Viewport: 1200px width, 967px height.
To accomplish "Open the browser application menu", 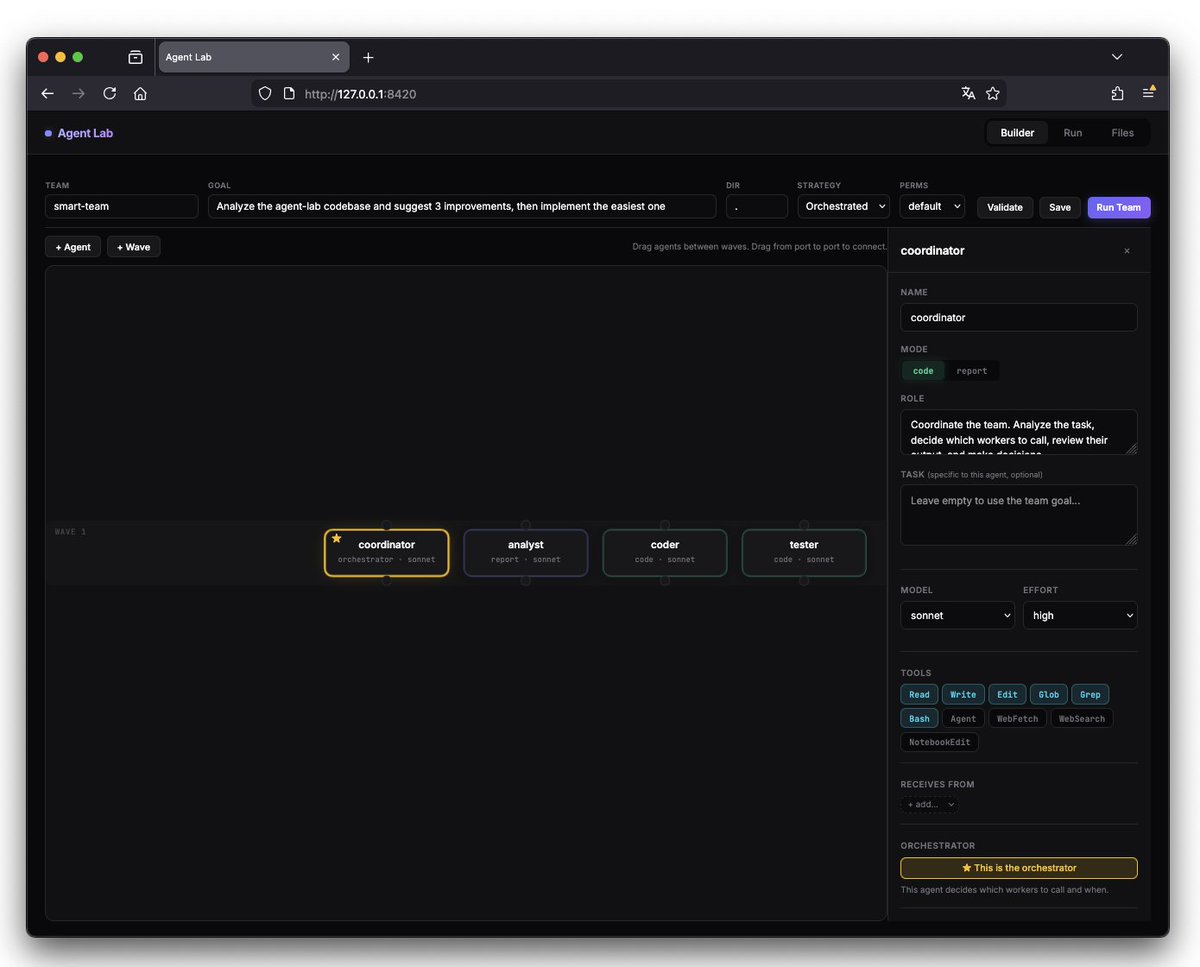I will pos(1149,93).
